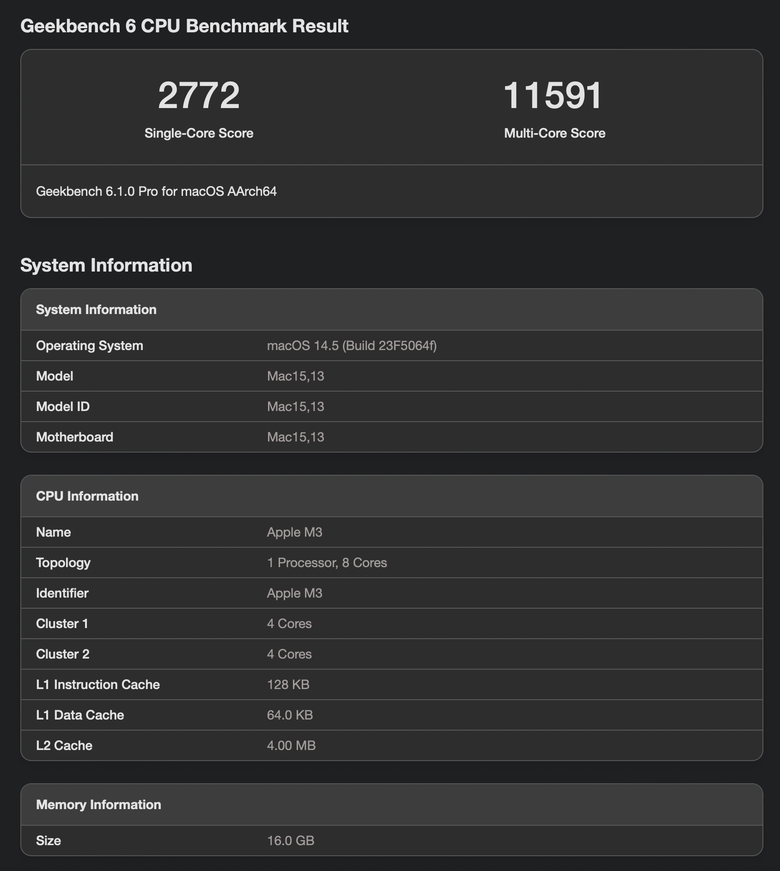Image resolution: width=780 pixels, height=871 pixels.
Task: Click the large 'System Information' section heading
Action: pos(106,266)
